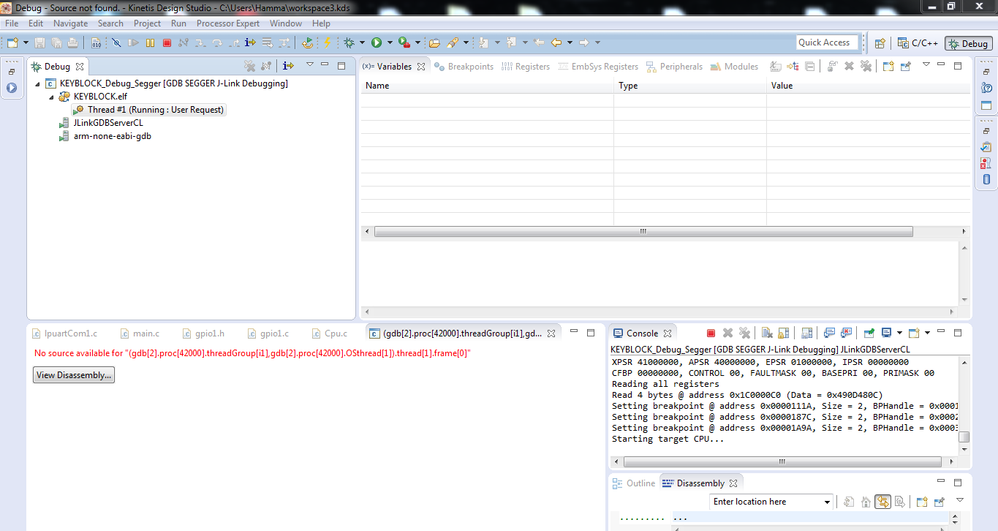The width and height of the screenshot is (998, 531).
Task: Click the restart green arrow icon in toolbar
Action: 307,43
